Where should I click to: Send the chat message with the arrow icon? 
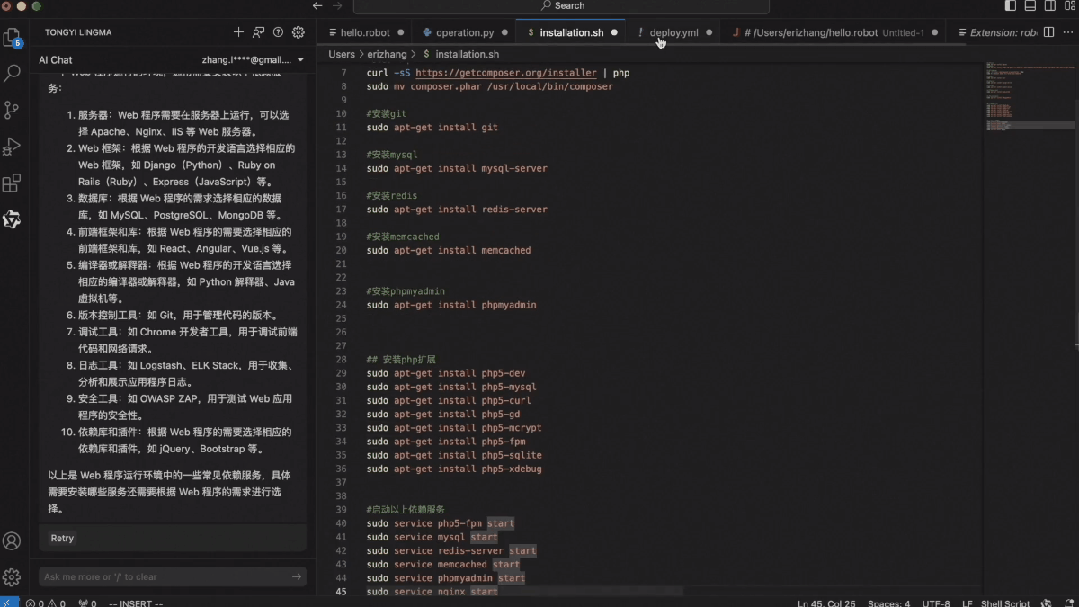[297, 577]
